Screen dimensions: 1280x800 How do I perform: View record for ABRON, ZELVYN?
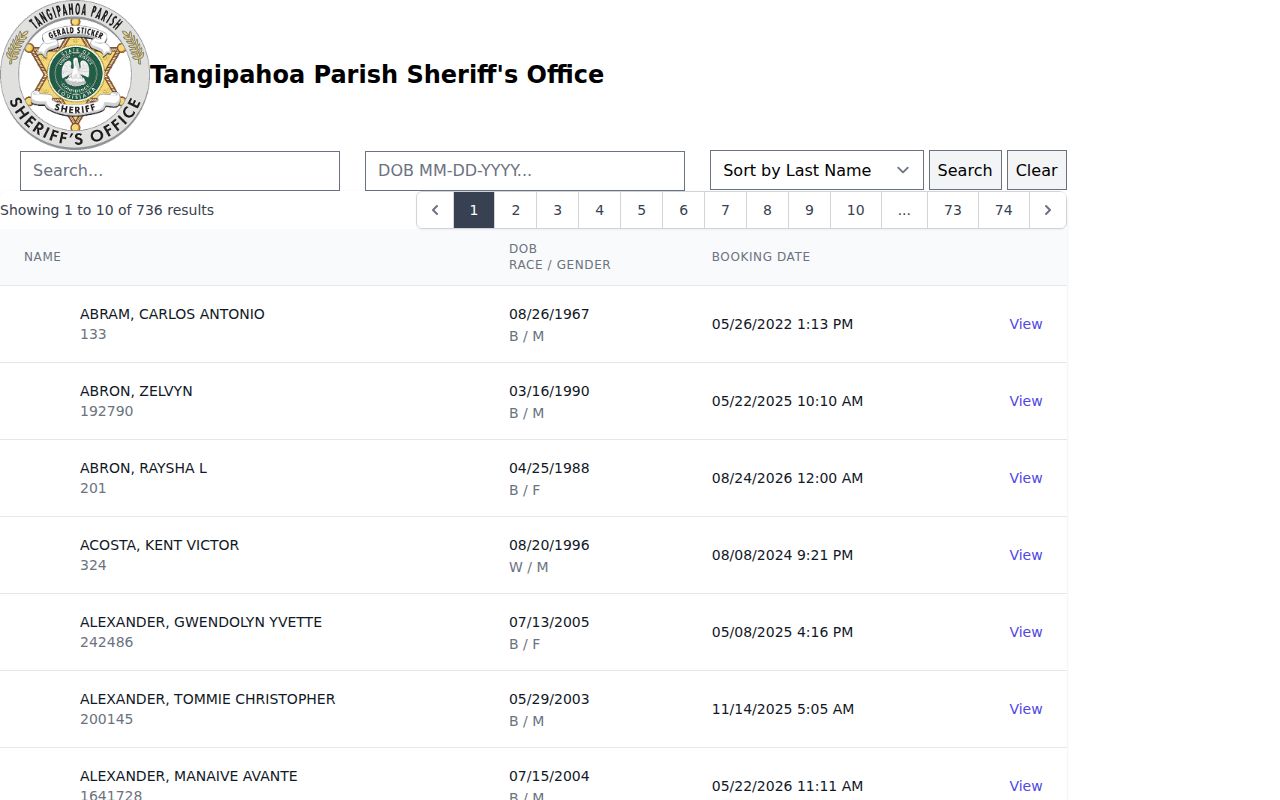pos(1026,401)
